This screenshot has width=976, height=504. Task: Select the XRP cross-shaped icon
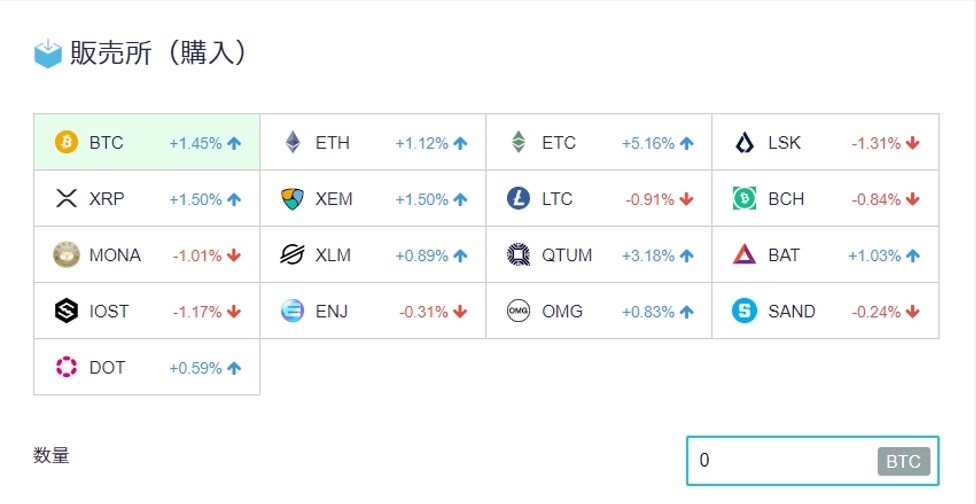[66, 198]
